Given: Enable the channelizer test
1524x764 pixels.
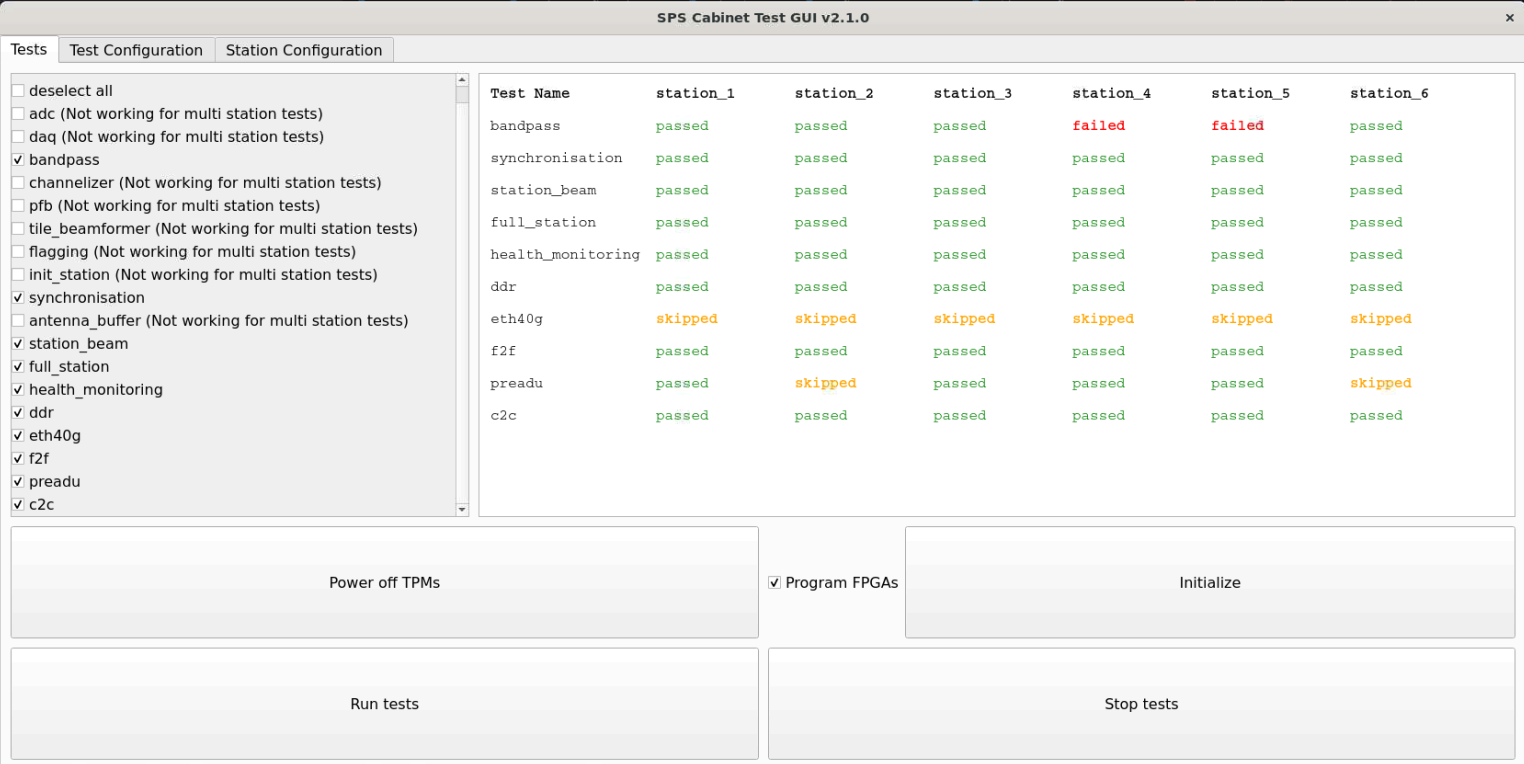Looking at the screenshot, I should click(16, 182).
